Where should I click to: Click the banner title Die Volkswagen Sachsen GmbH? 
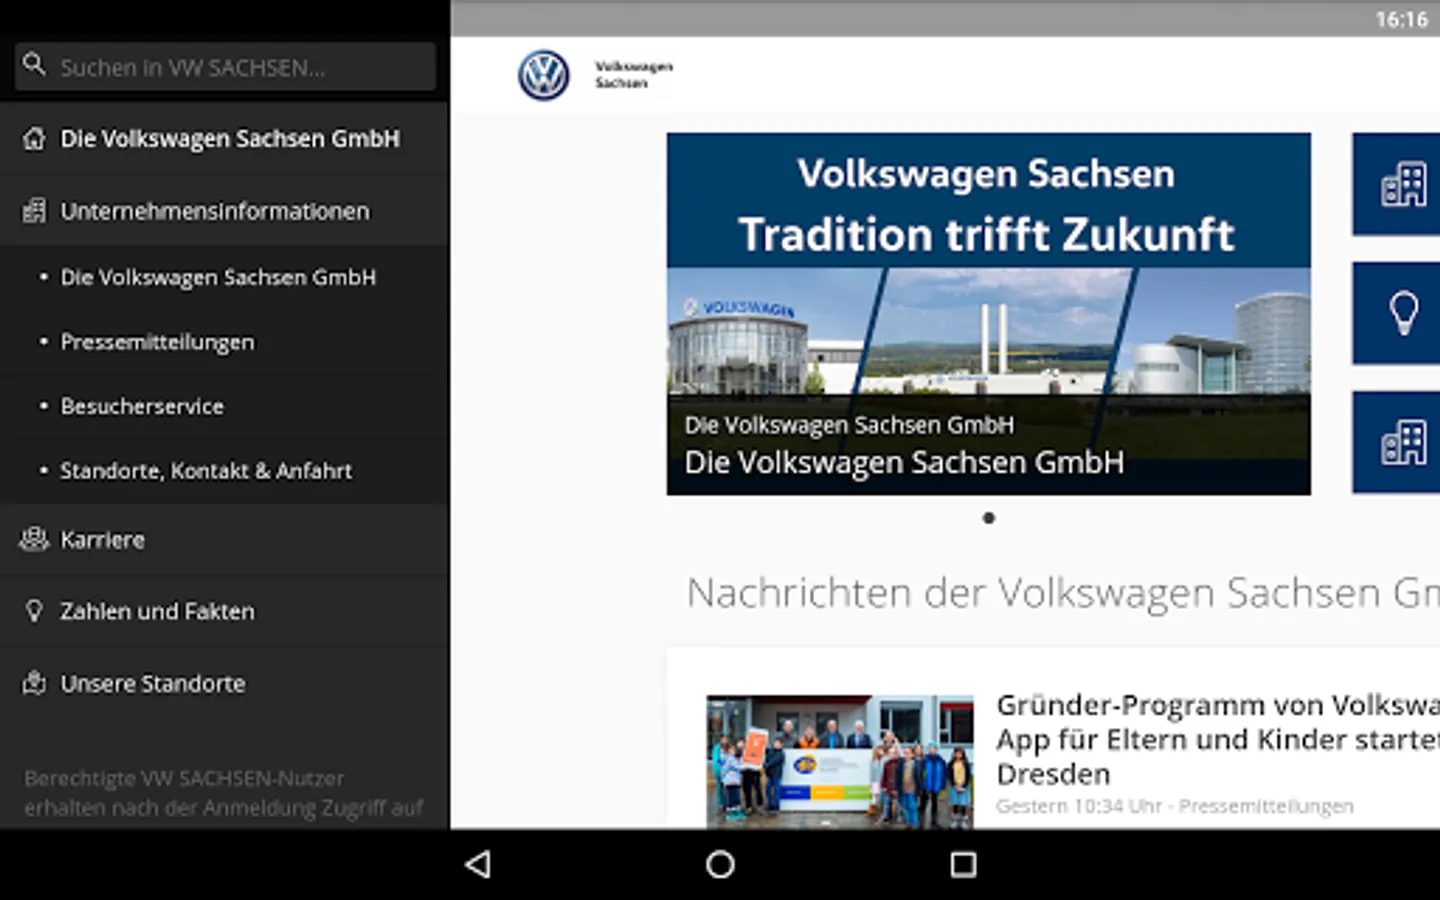pyautogui.click(x=904, y=462)
